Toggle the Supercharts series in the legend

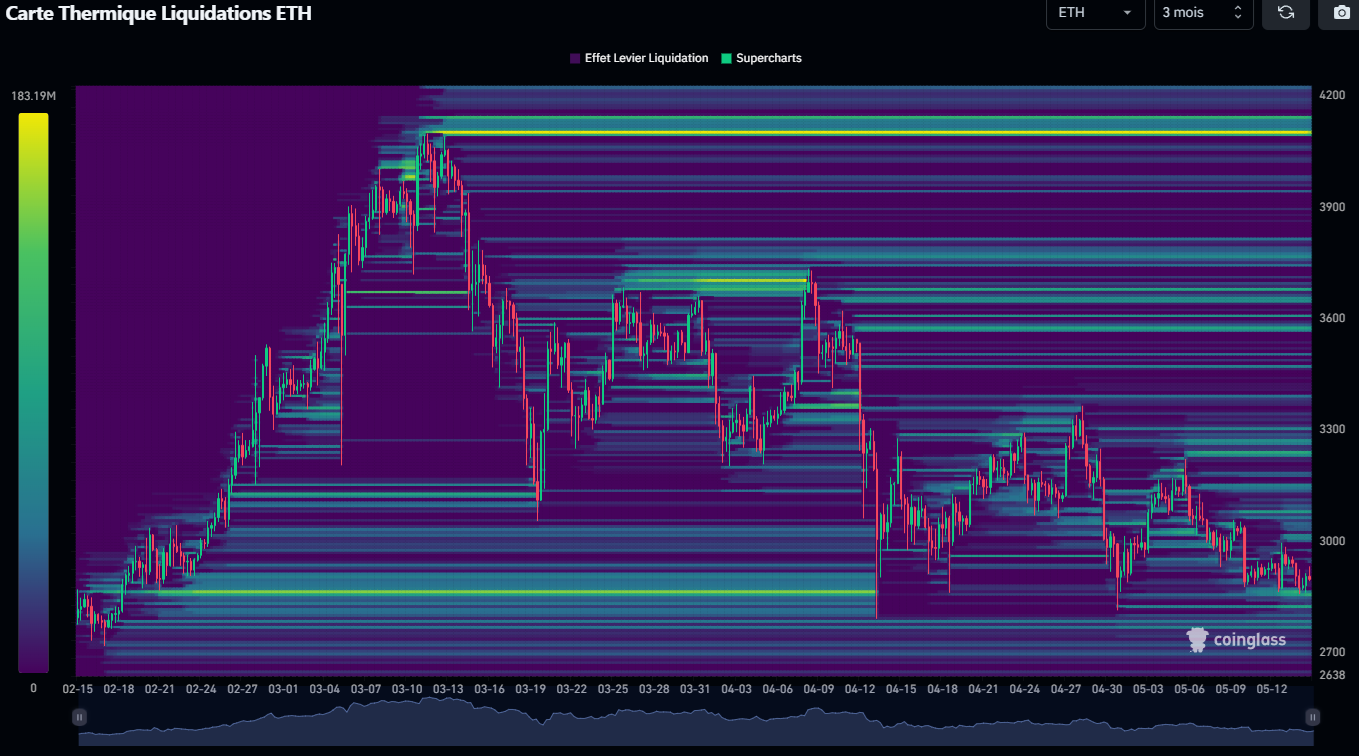pyautogui.click(x=761, y=58)
